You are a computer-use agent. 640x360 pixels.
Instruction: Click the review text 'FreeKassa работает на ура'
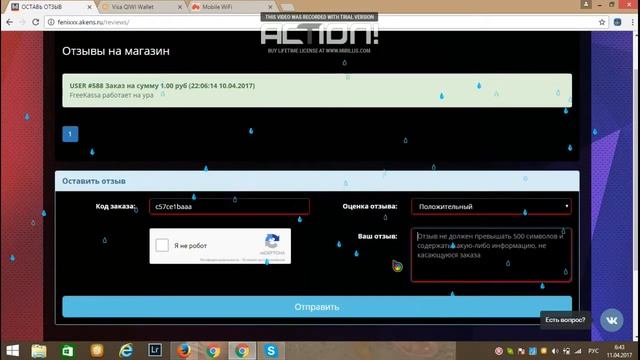111,95
